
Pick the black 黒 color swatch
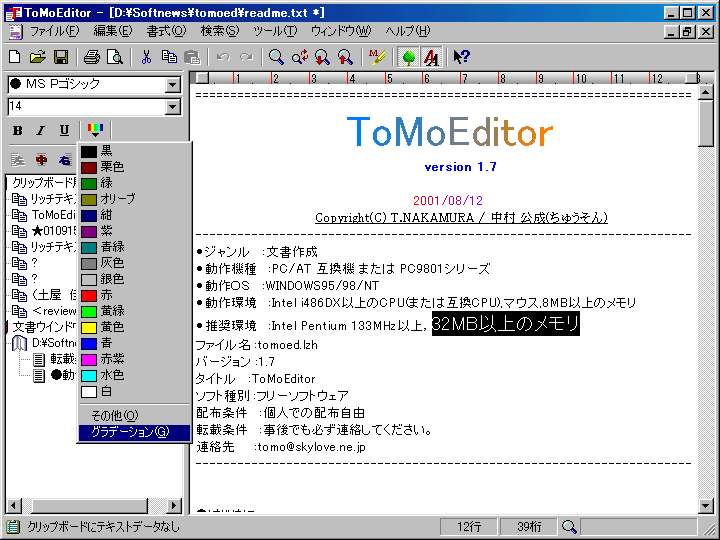[89, 152]
